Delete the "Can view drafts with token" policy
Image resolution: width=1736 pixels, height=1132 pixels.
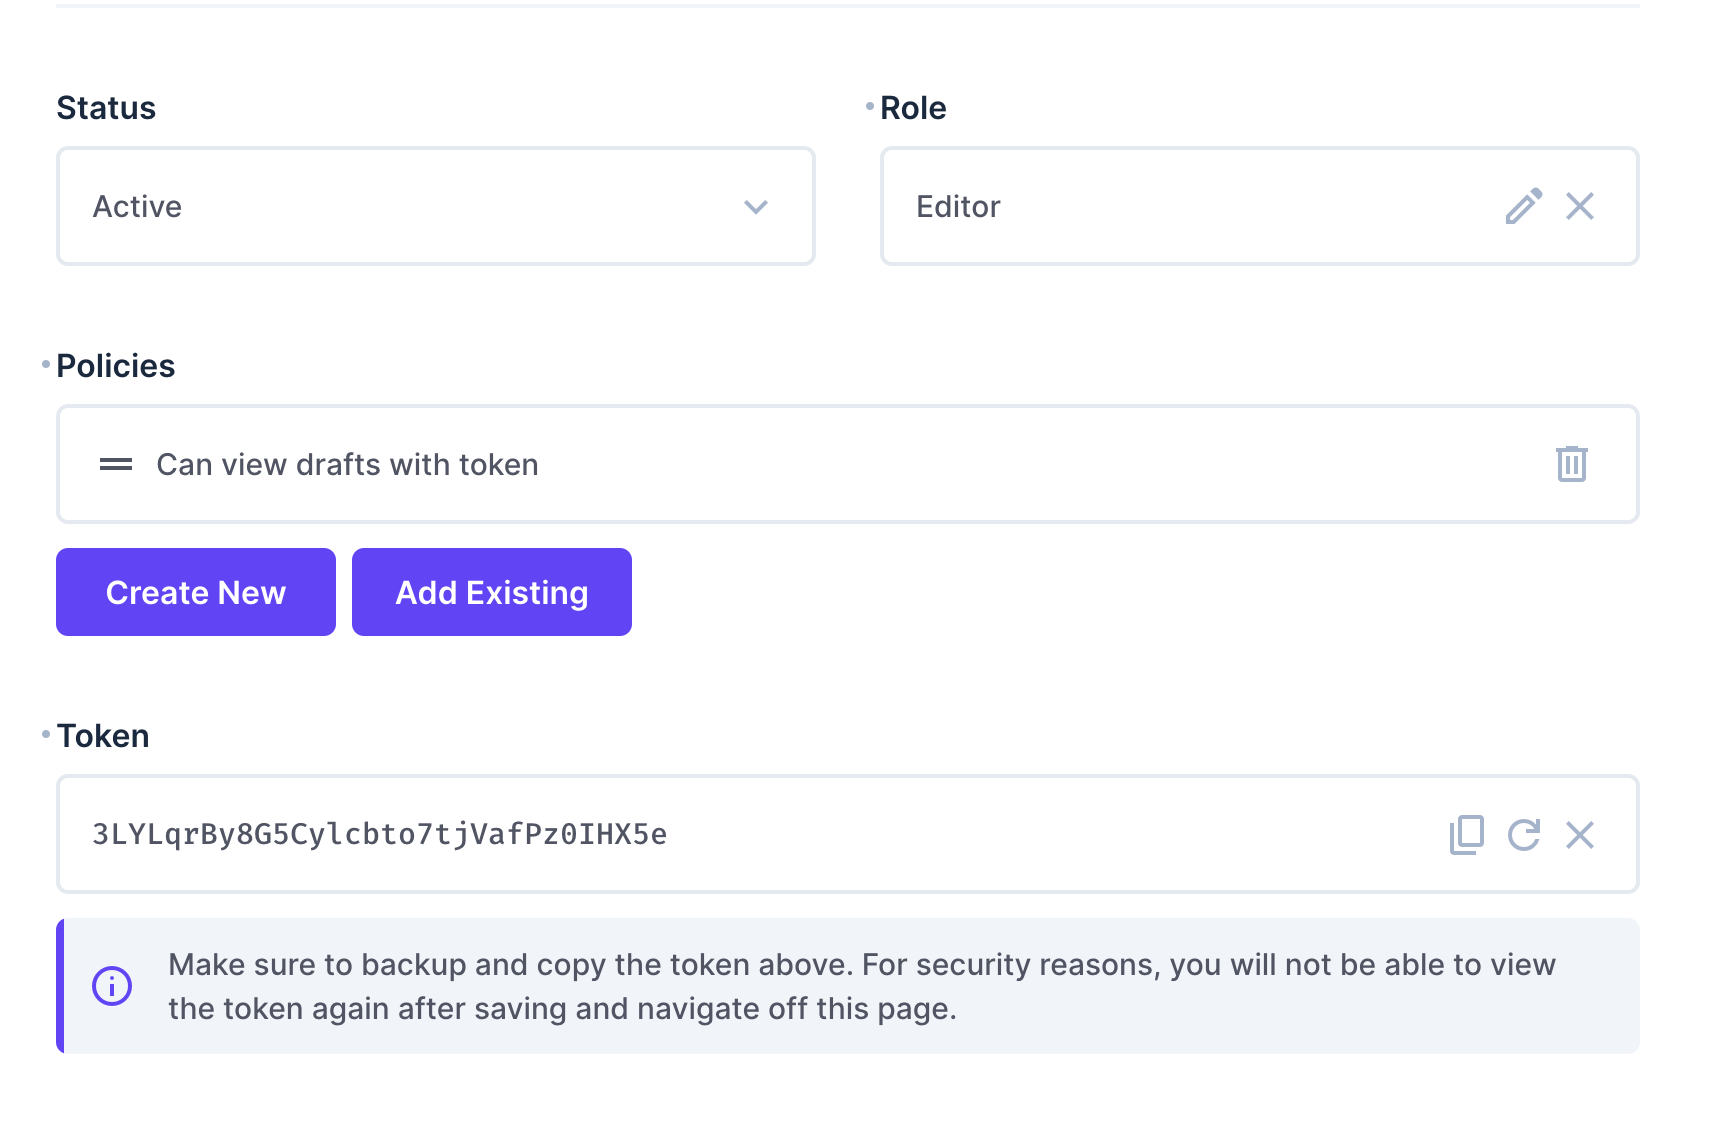(1571, 464)
